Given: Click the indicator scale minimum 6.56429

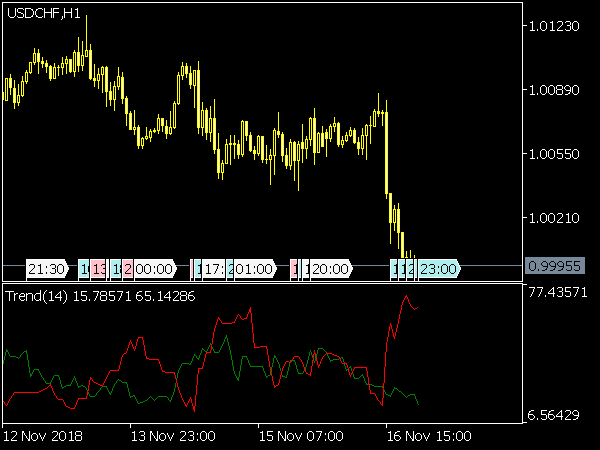Looking at the screenshot, I should (553, 415).
